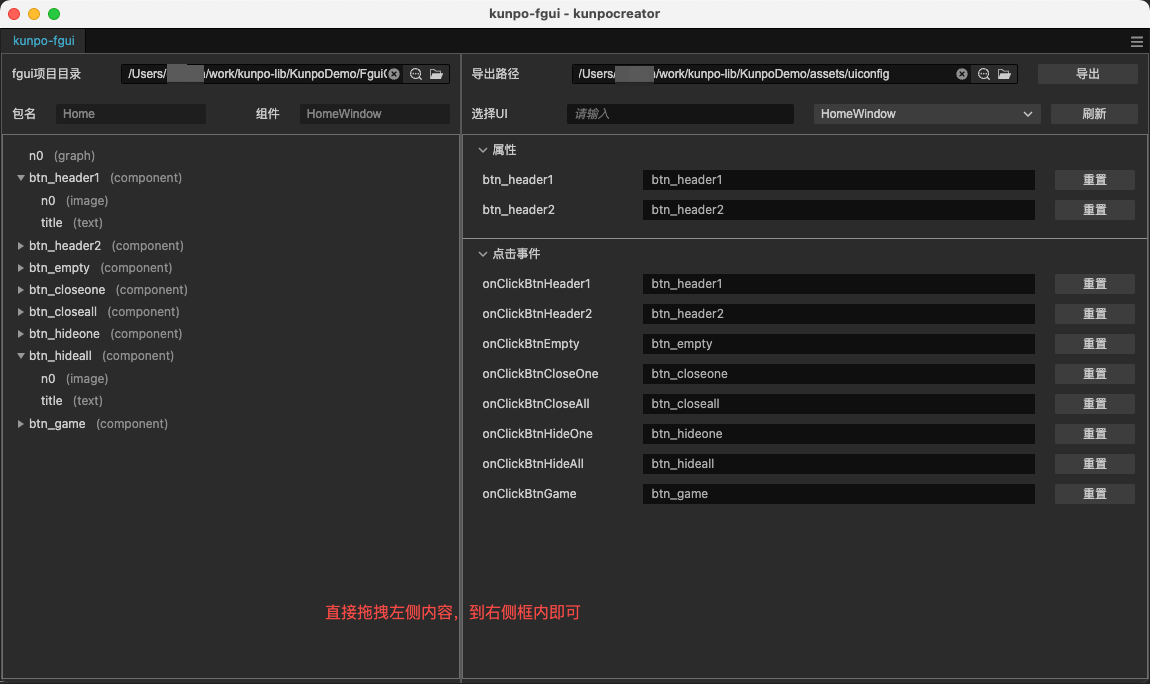Screen dimensions: 1150x684
Task: Clear the export path field with the X icon
Action: point(962,73)
